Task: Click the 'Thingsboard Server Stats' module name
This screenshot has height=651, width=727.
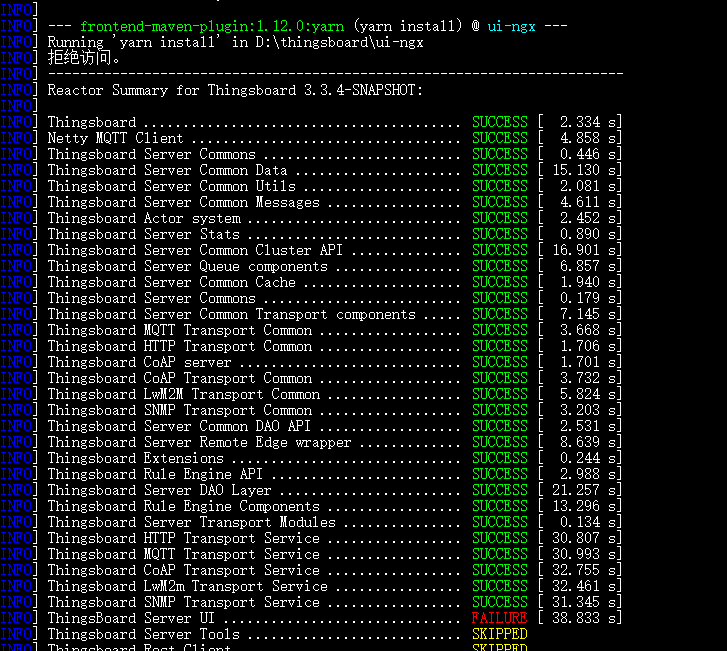Action: (143, 234)
